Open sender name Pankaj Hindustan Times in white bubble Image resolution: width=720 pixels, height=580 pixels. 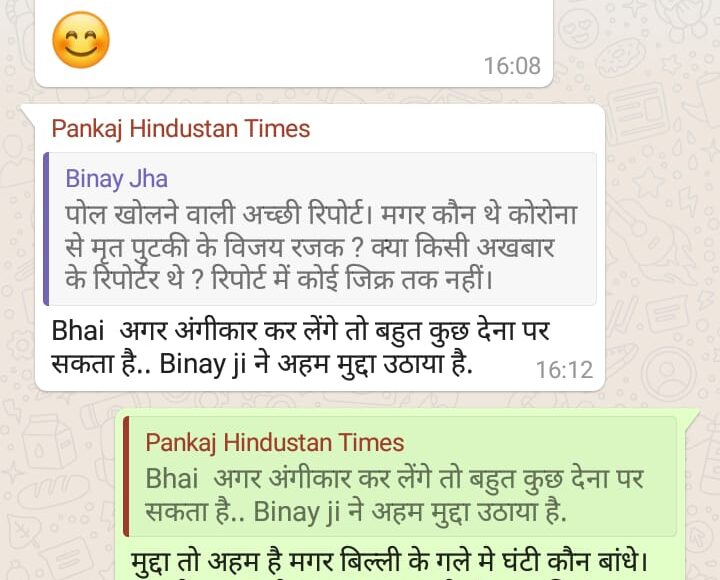pos(181,129)
